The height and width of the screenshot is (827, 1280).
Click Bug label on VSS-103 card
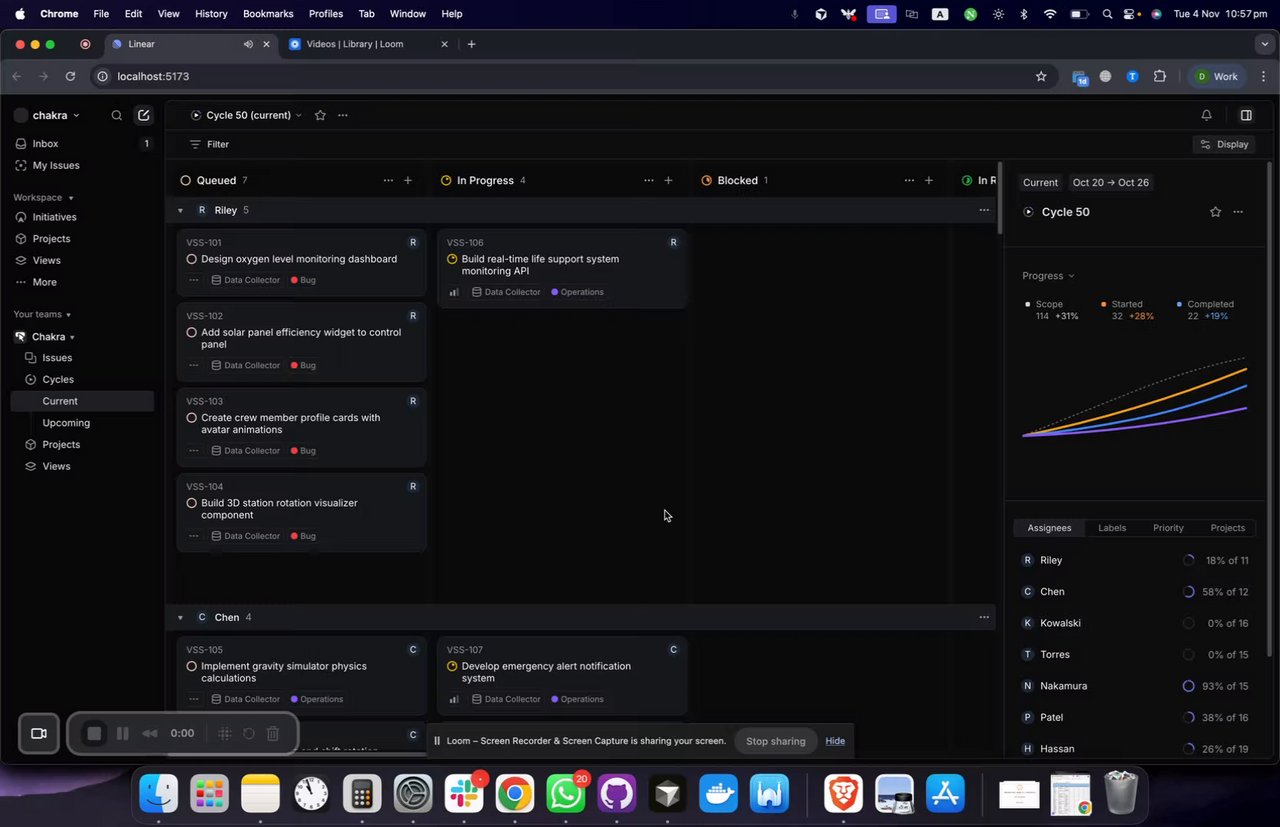point(303,451)
